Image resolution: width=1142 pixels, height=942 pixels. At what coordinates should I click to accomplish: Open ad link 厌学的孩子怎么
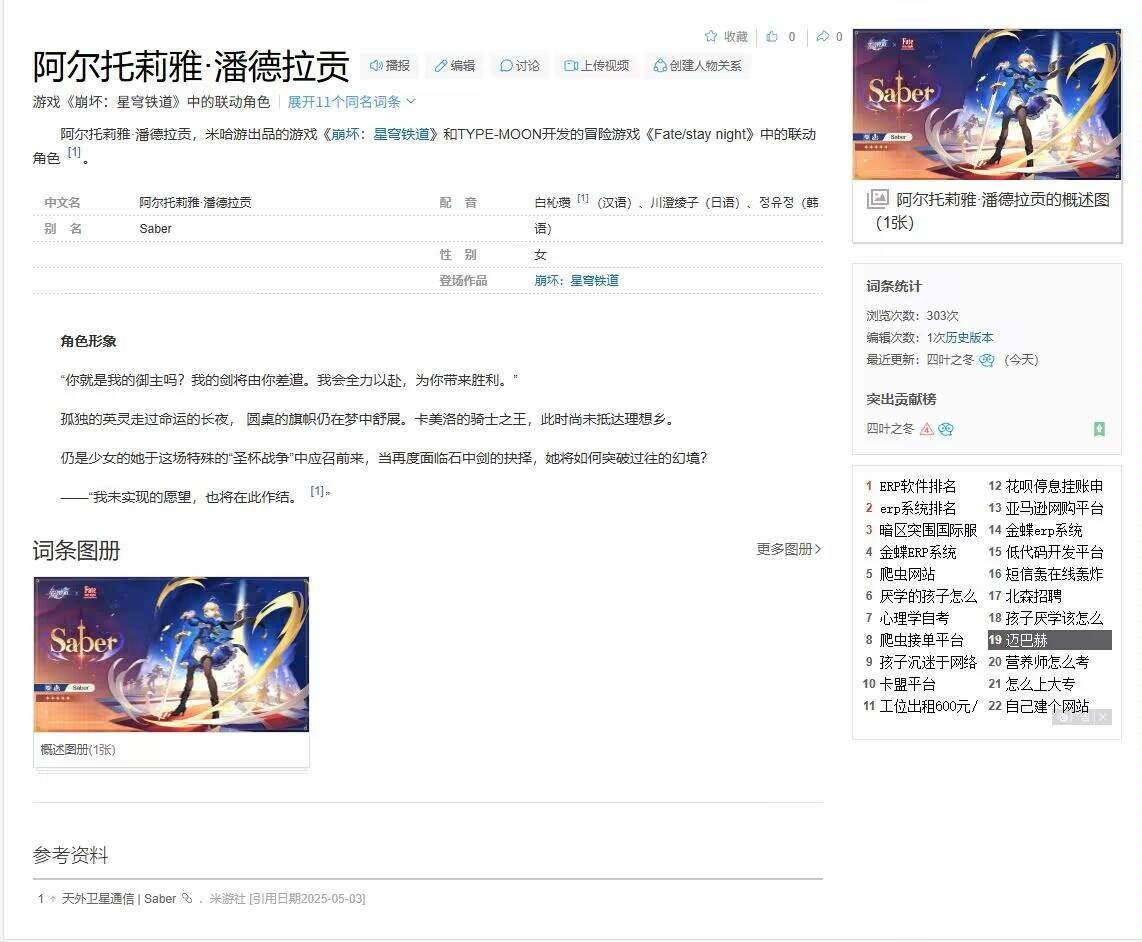click(x=928, y=596)
